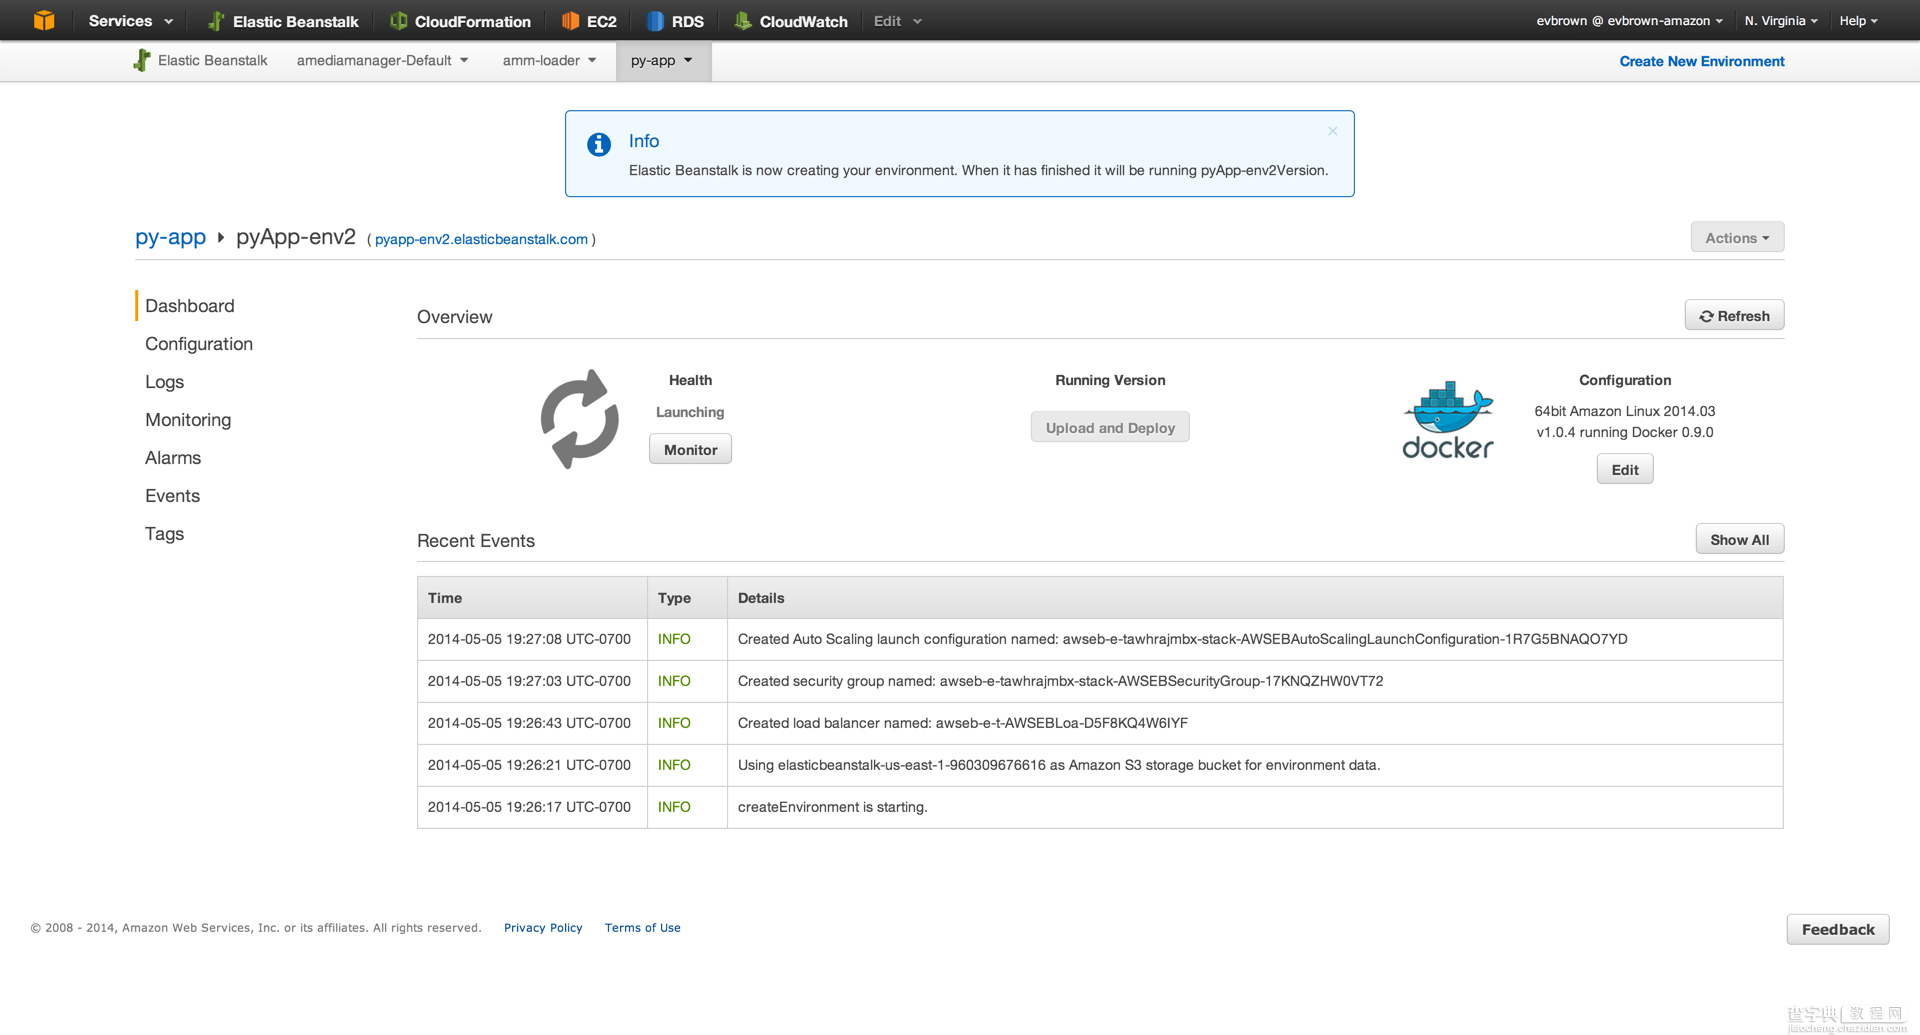The height and width of the screenshot is (1035, 1920).
Task: Click the Feedback button
Action: click(1838, 929)
